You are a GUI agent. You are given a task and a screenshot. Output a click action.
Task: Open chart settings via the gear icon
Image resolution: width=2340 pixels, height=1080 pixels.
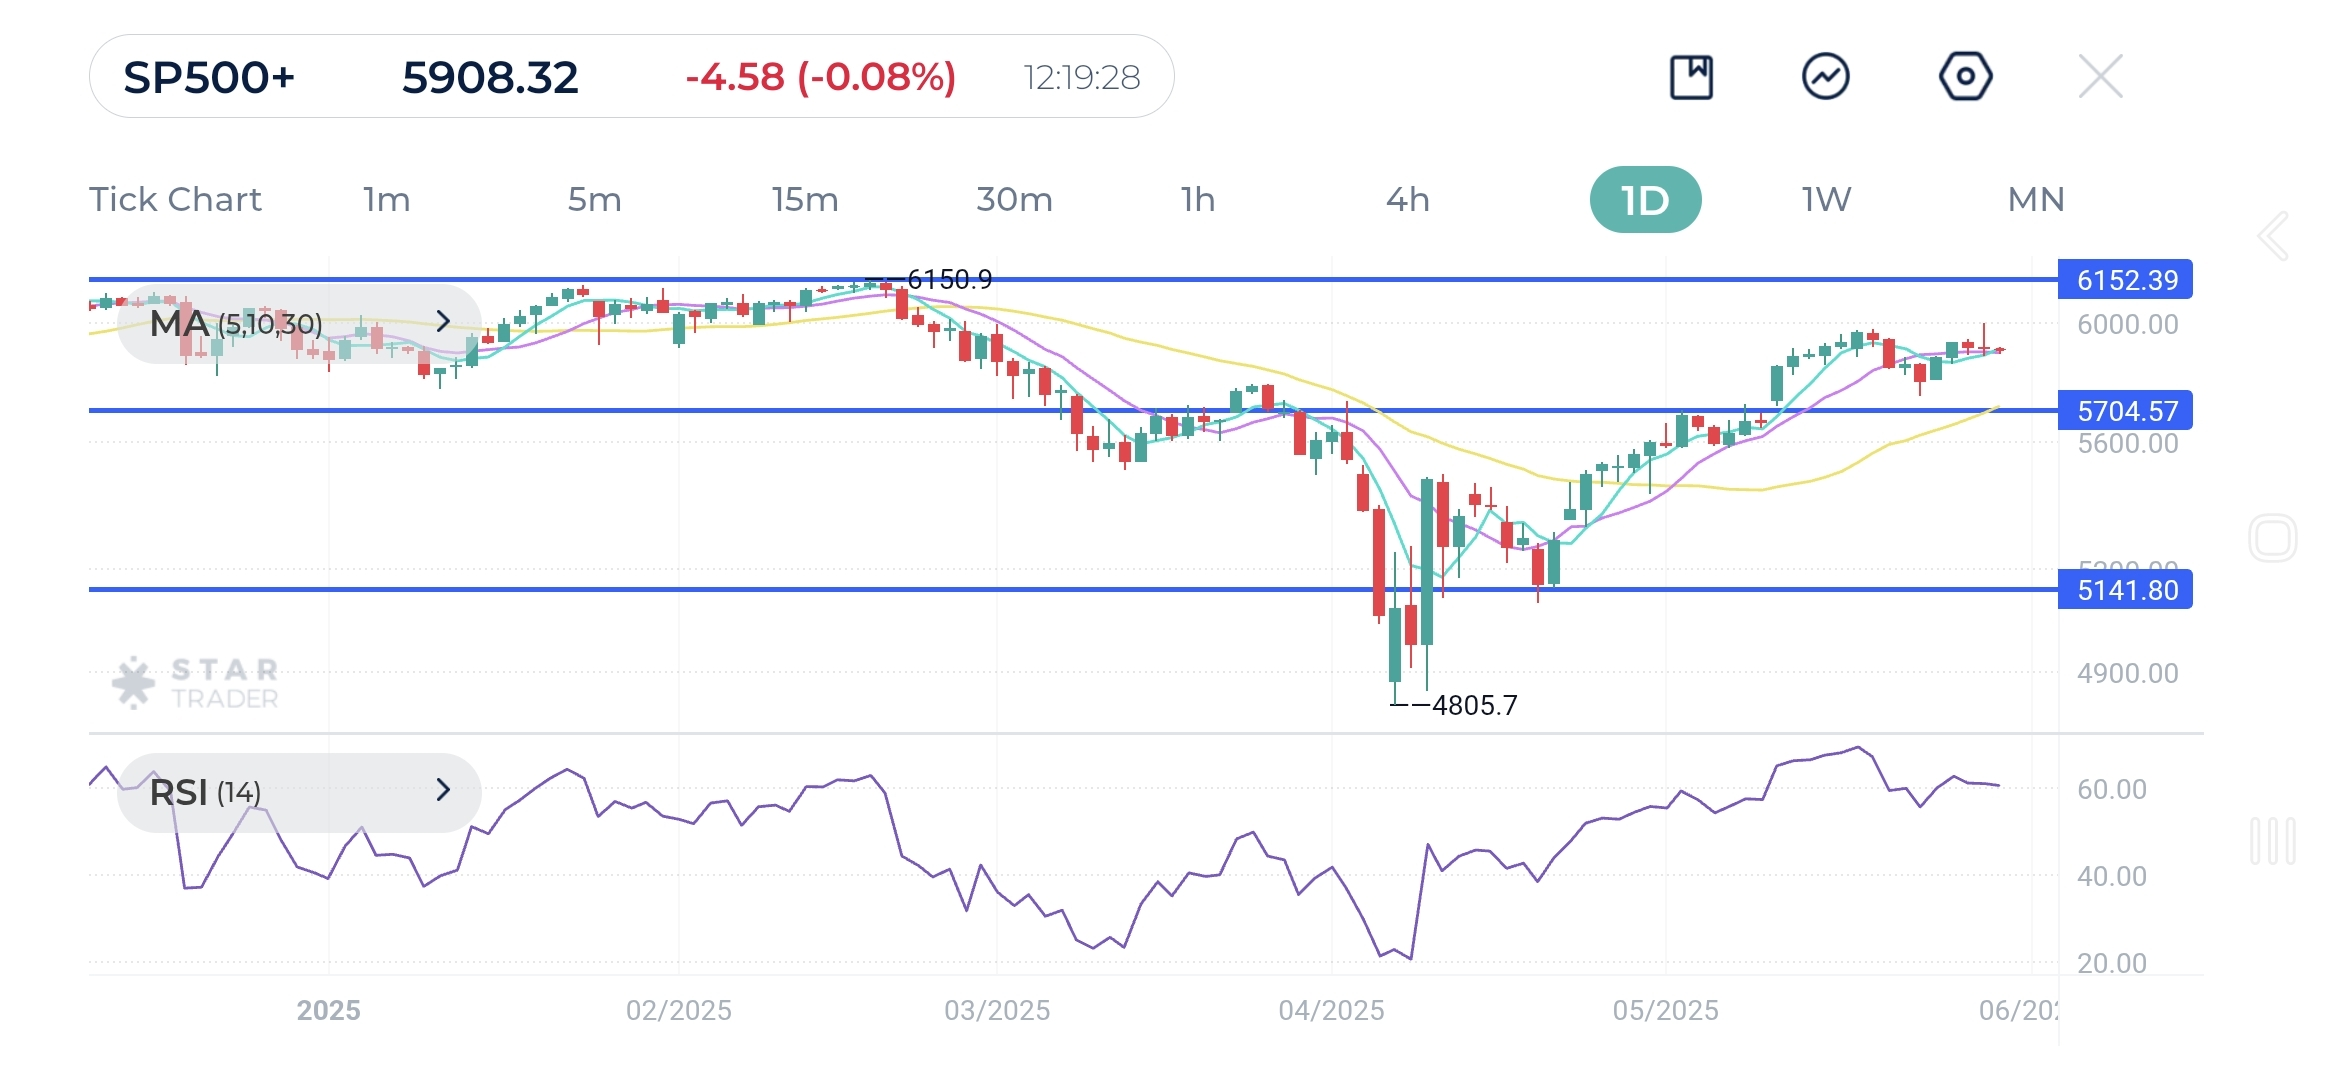pos(1963,75)
